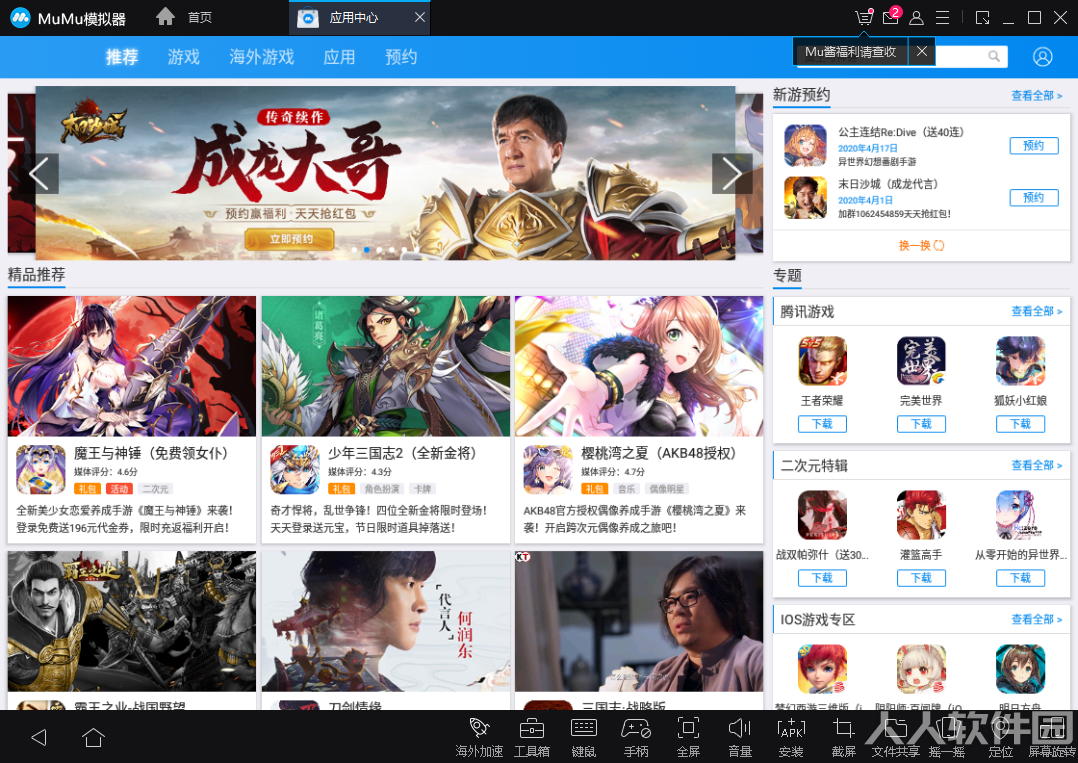
Task: Open the 工具箱 toolbox
Action: click(x=531, y=737)
